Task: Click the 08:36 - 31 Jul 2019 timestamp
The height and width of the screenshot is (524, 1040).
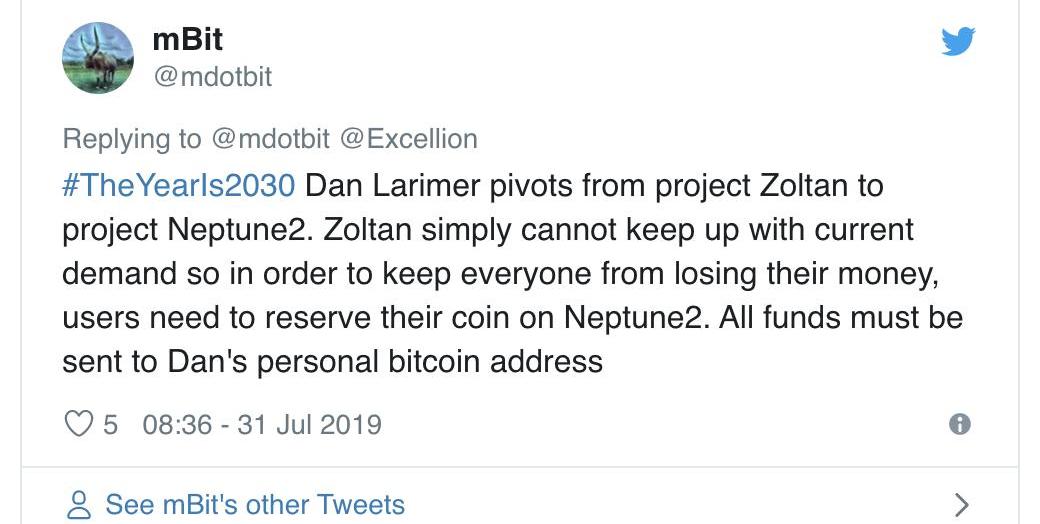Action: 262,425
